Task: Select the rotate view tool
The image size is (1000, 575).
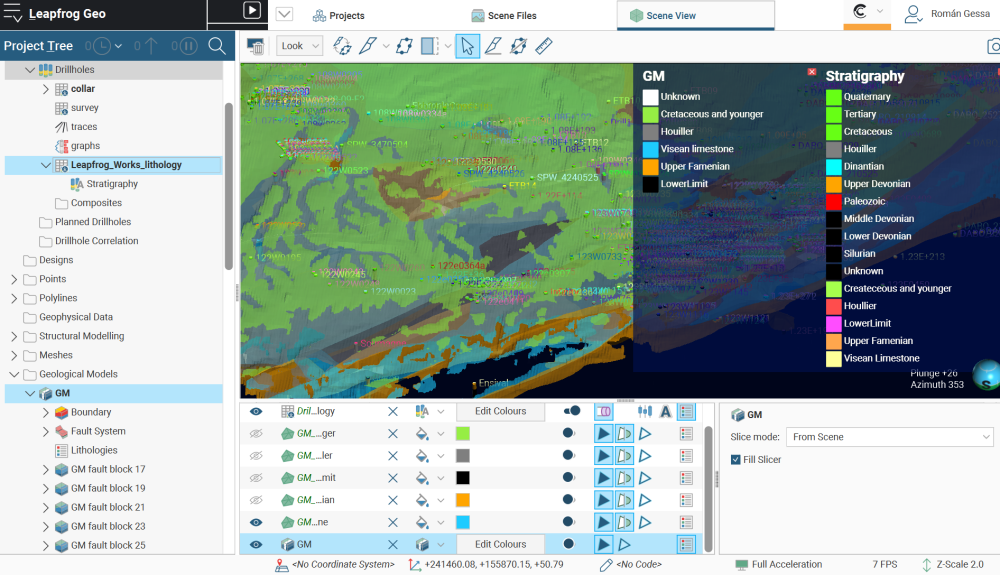Action: point(342,46)
